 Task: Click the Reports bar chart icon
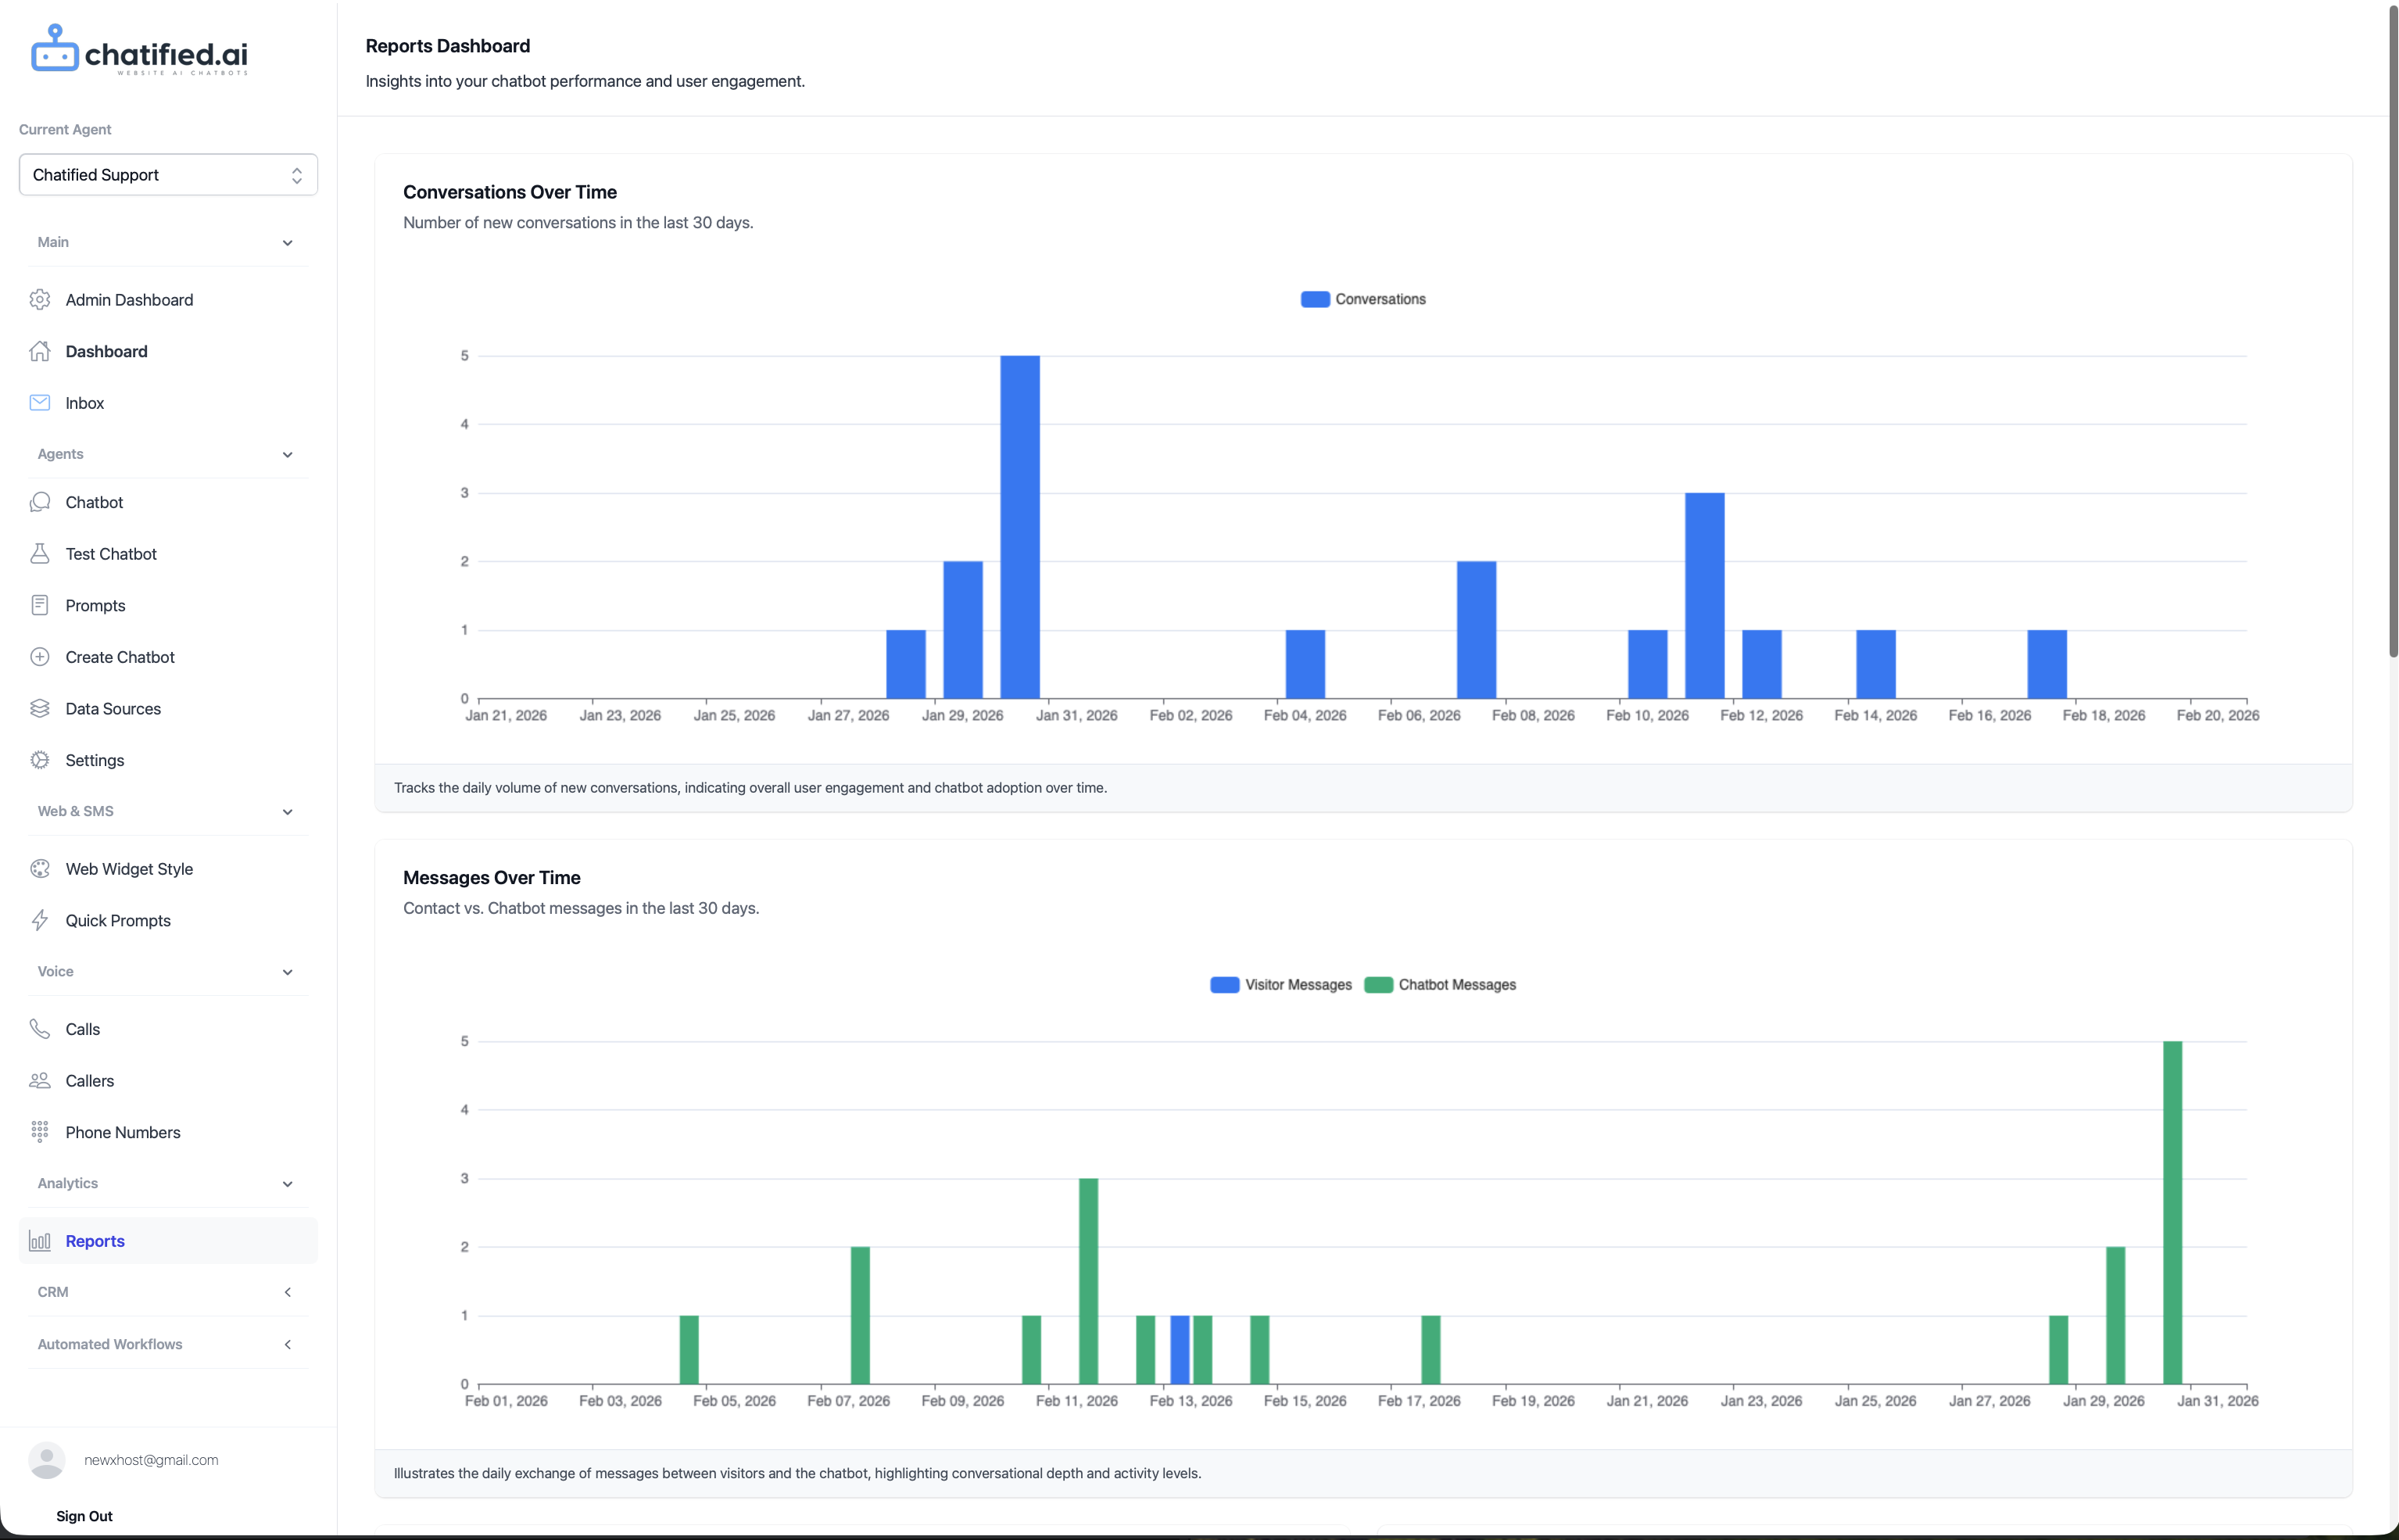pos(40,1241)
